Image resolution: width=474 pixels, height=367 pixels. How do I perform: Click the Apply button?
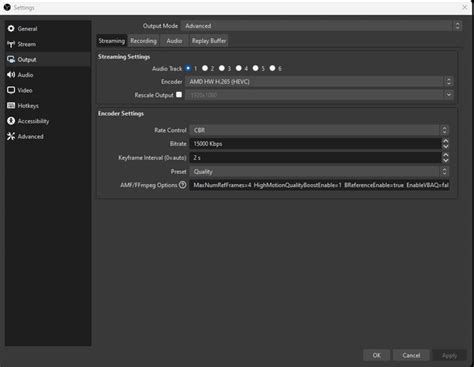pos(449,356)
